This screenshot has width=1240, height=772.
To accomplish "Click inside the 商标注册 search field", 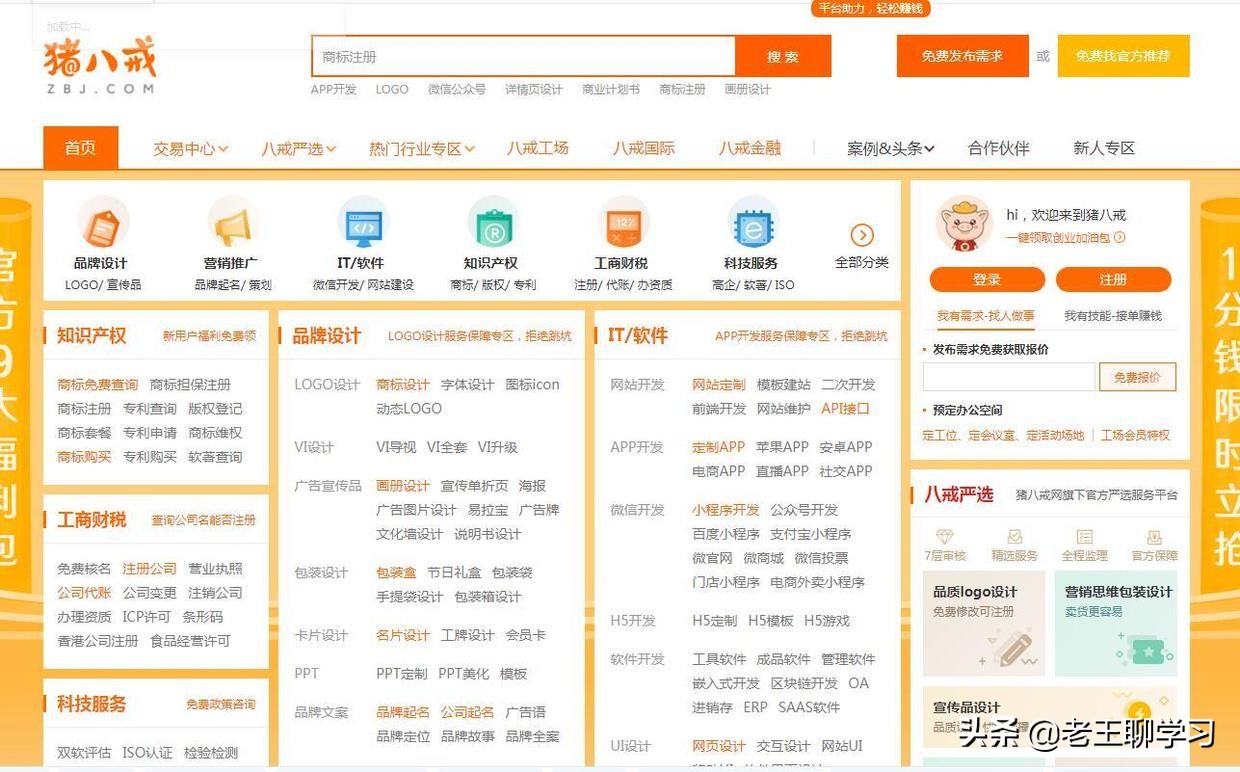I will [x=520, y=56].
